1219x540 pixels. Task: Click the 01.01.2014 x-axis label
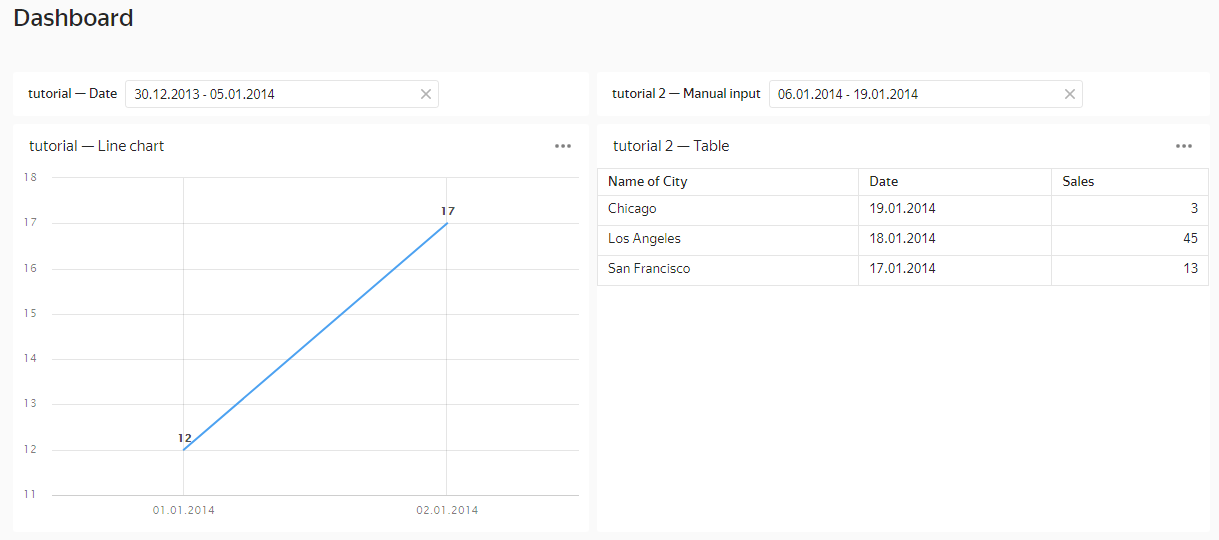(x=184, y=510)
